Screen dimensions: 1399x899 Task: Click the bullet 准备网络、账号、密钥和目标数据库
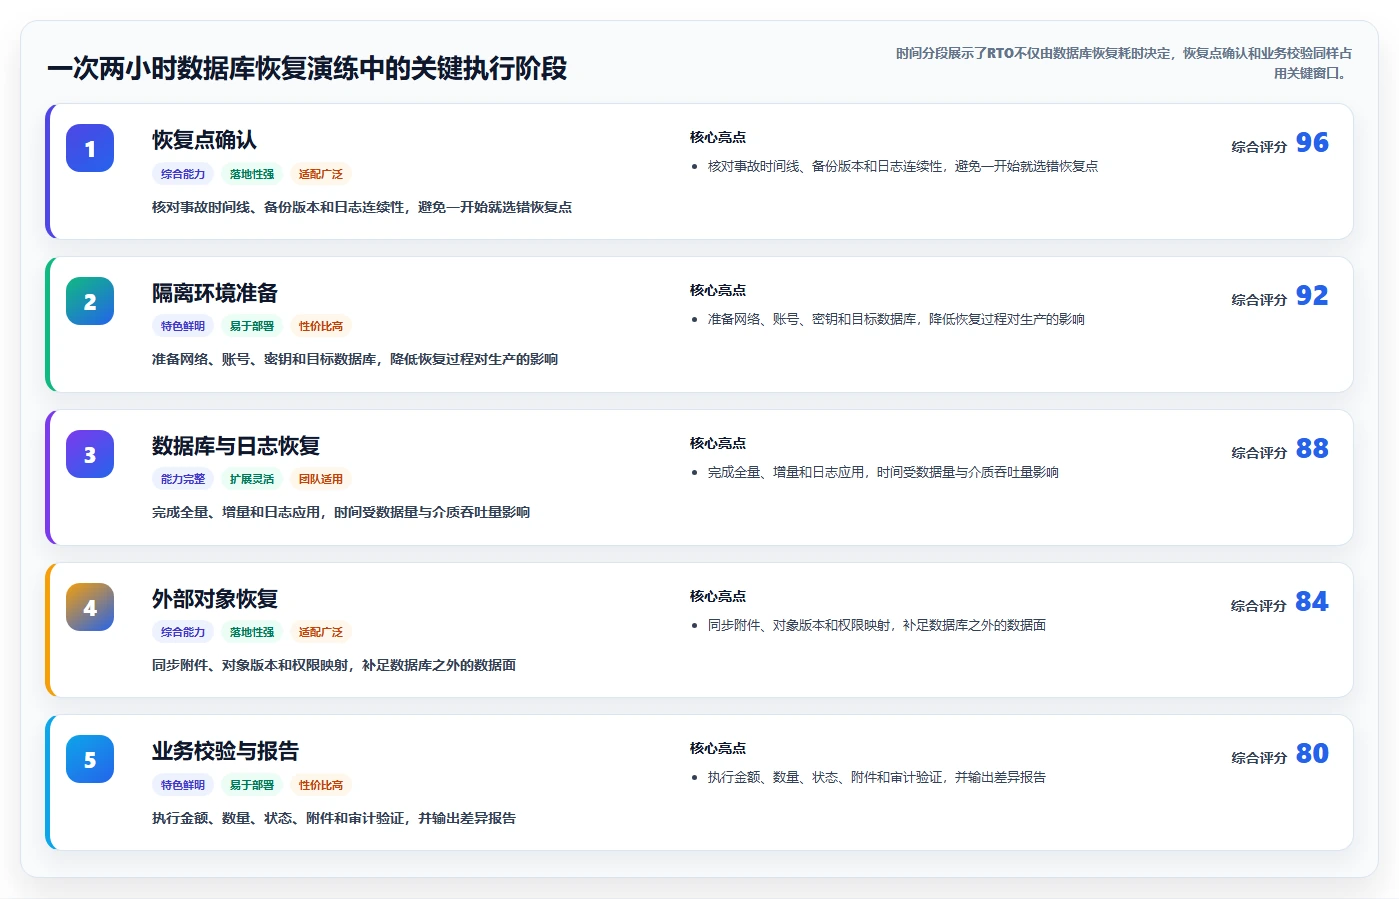pyautogui.click(x=896, y=320)
